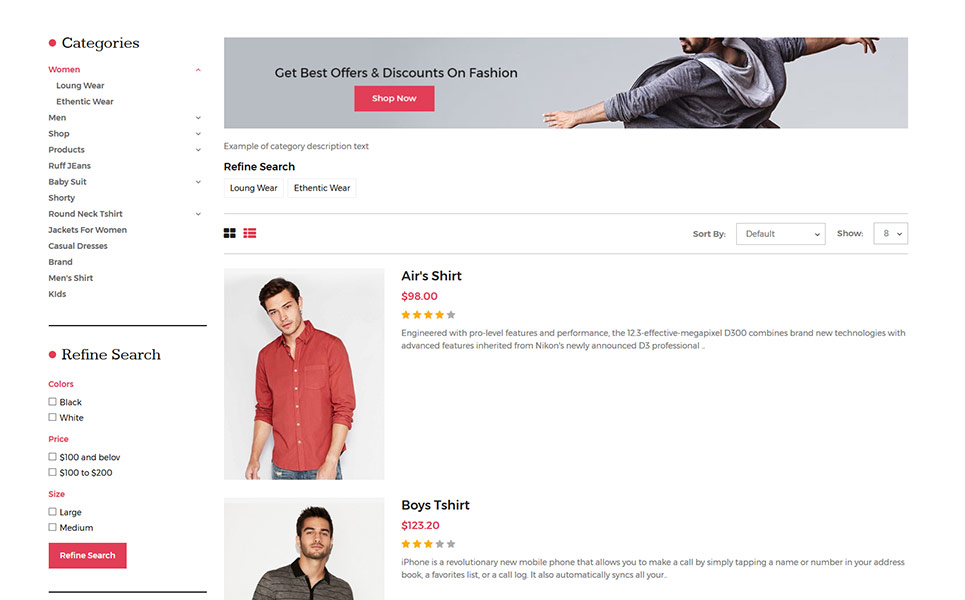Check the Black color filter

coord(52,402)
